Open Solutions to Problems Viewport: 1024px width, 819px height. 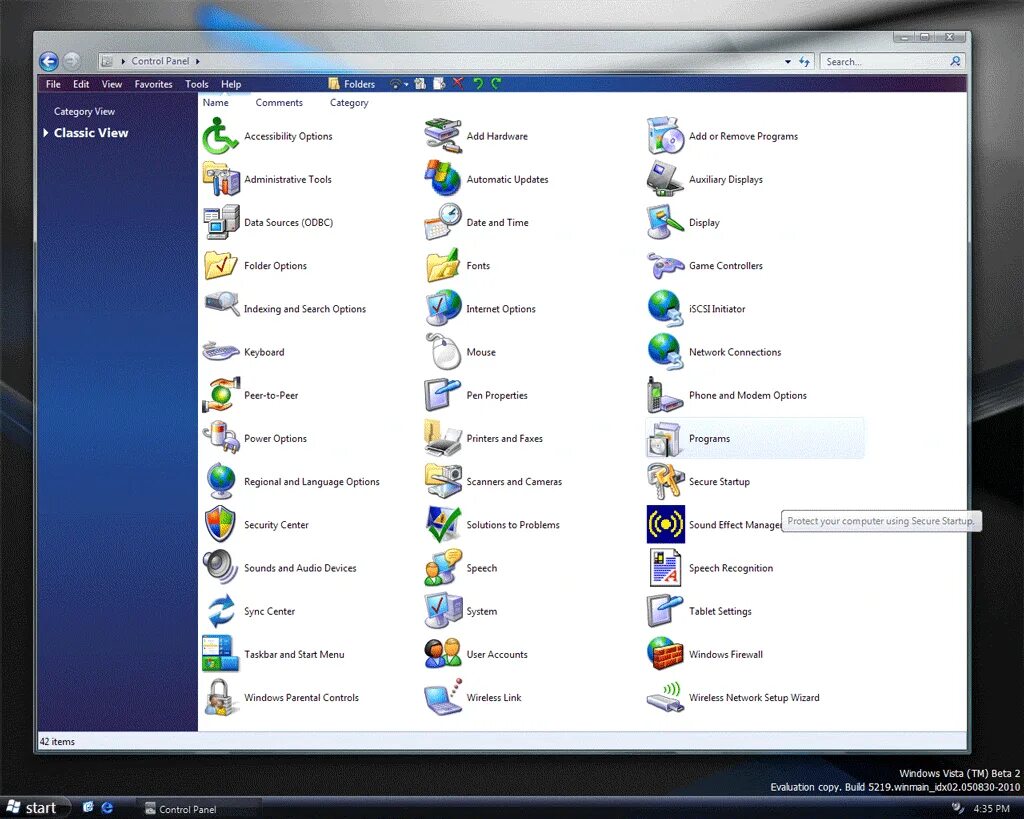tap(492, 524)
